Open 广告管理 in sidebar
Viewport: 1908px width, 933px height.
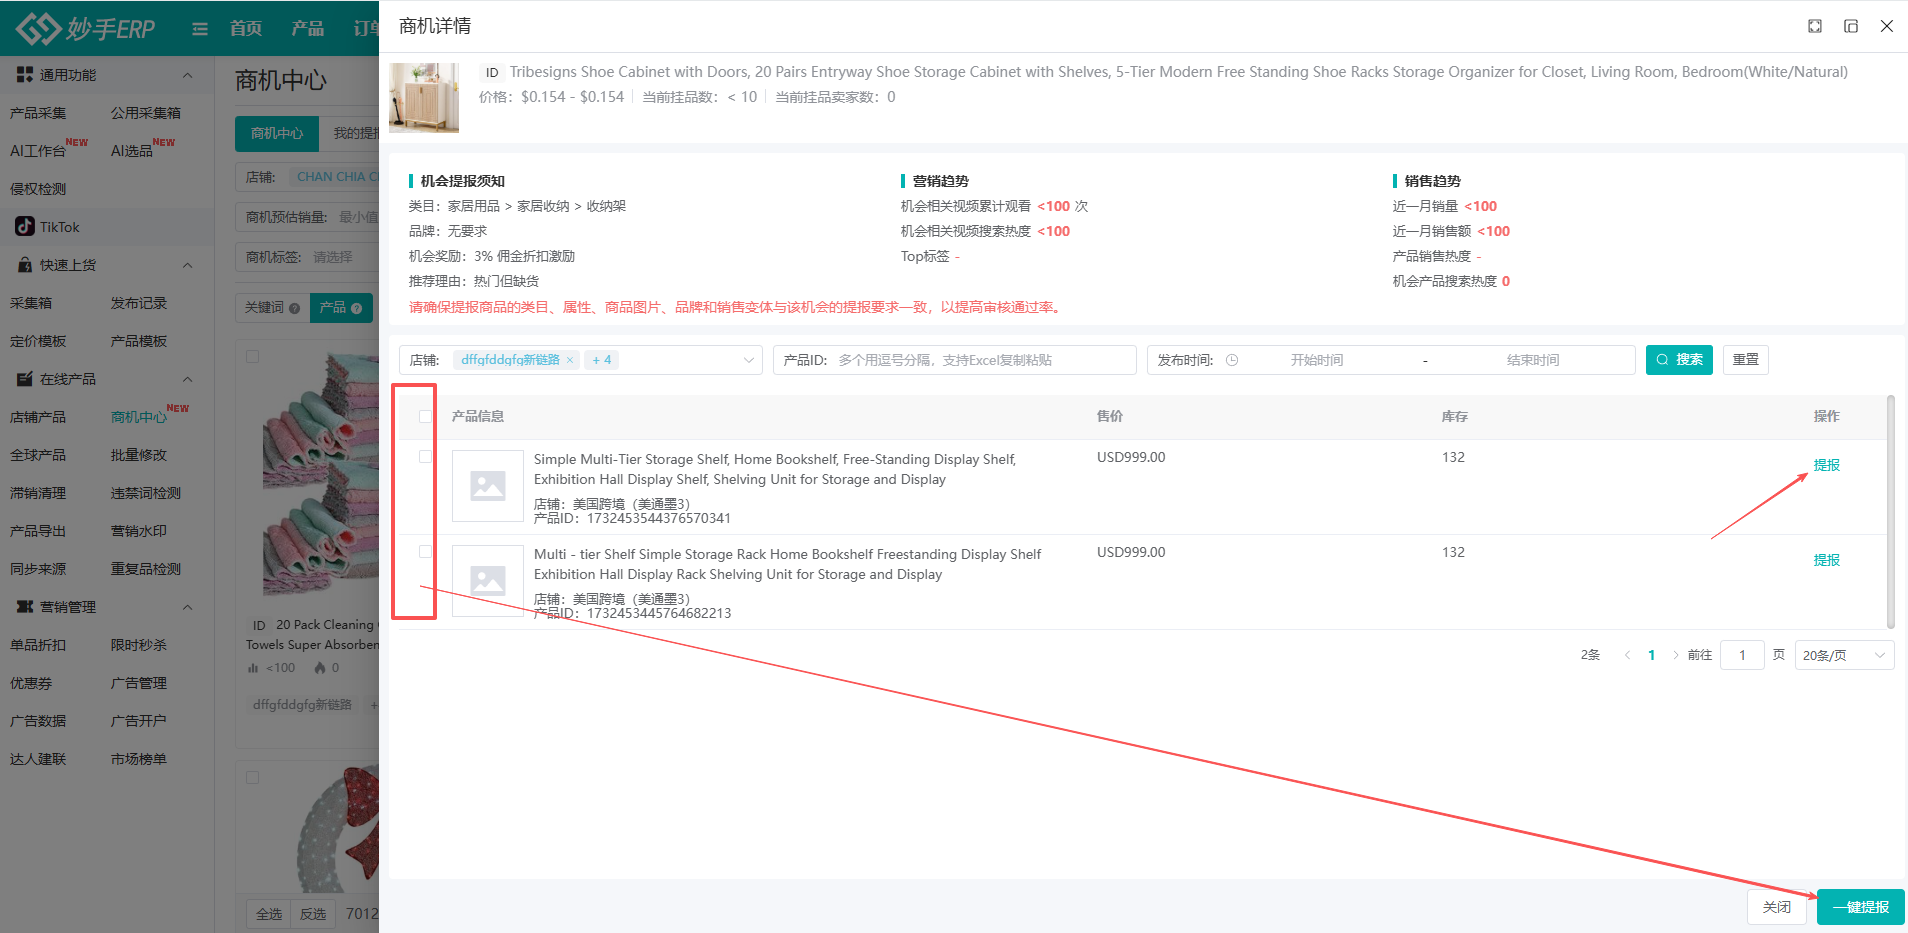point(139,683)
